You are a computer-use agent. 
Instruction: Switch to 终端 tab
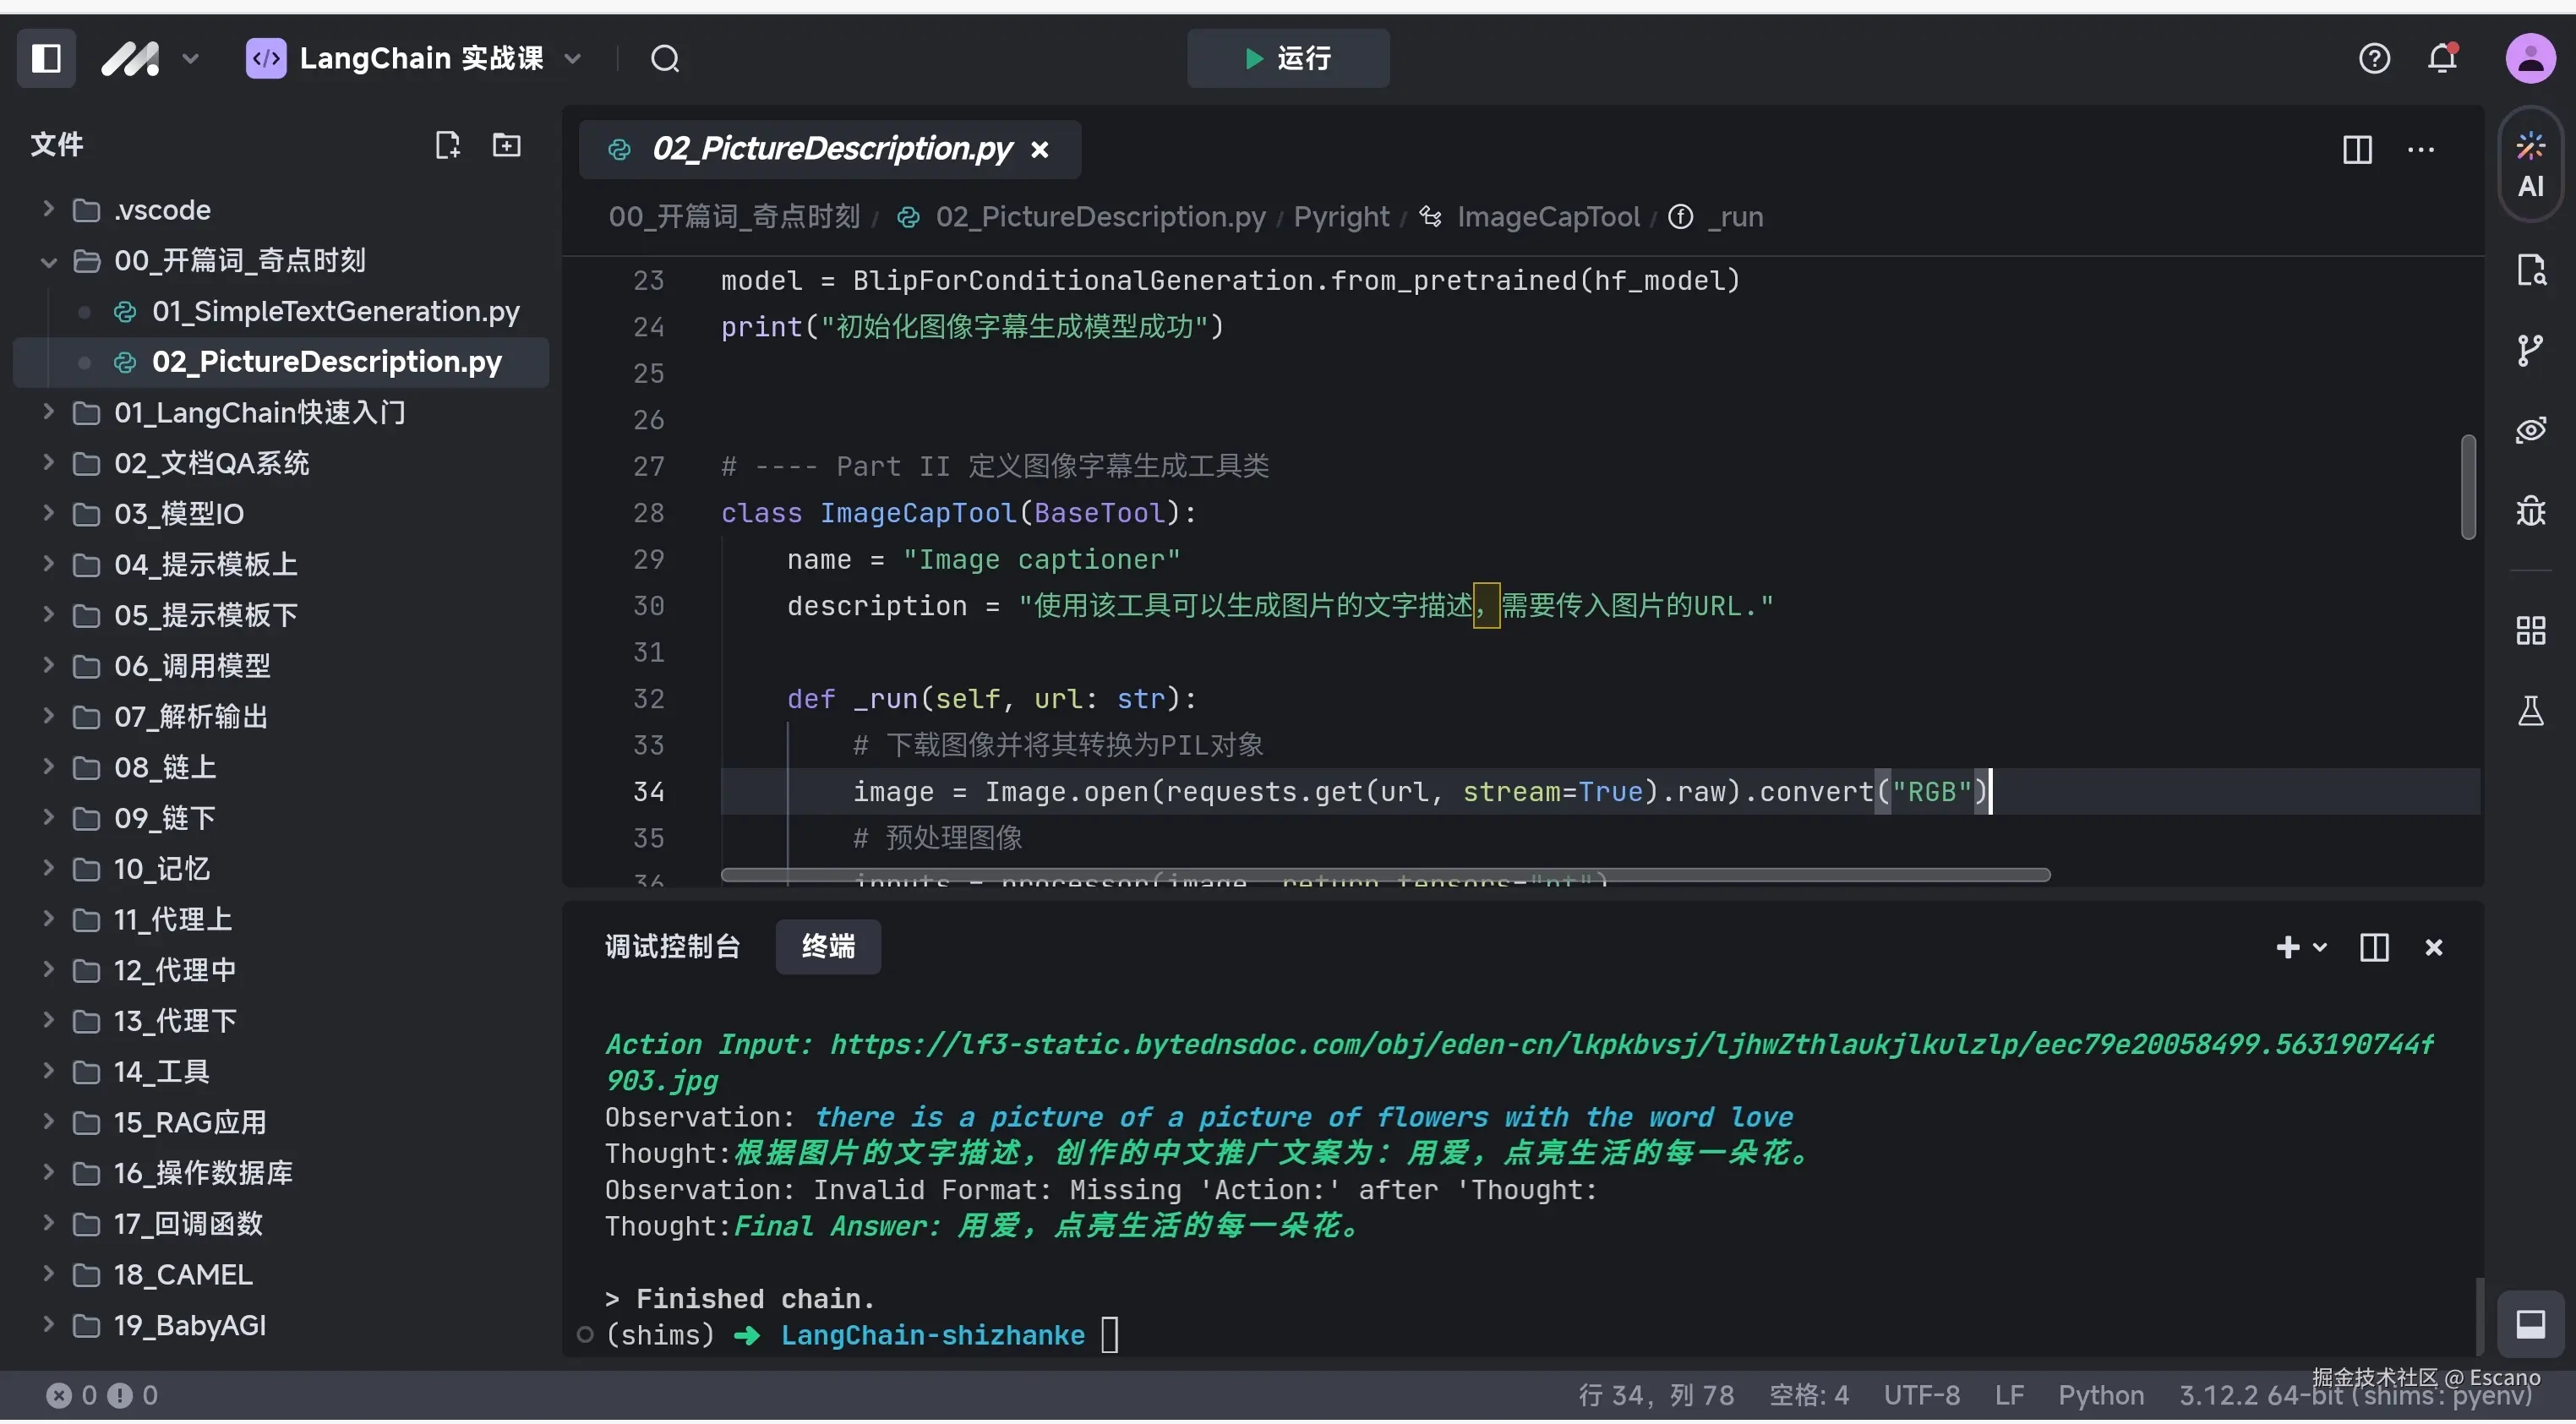coord(828,948)
